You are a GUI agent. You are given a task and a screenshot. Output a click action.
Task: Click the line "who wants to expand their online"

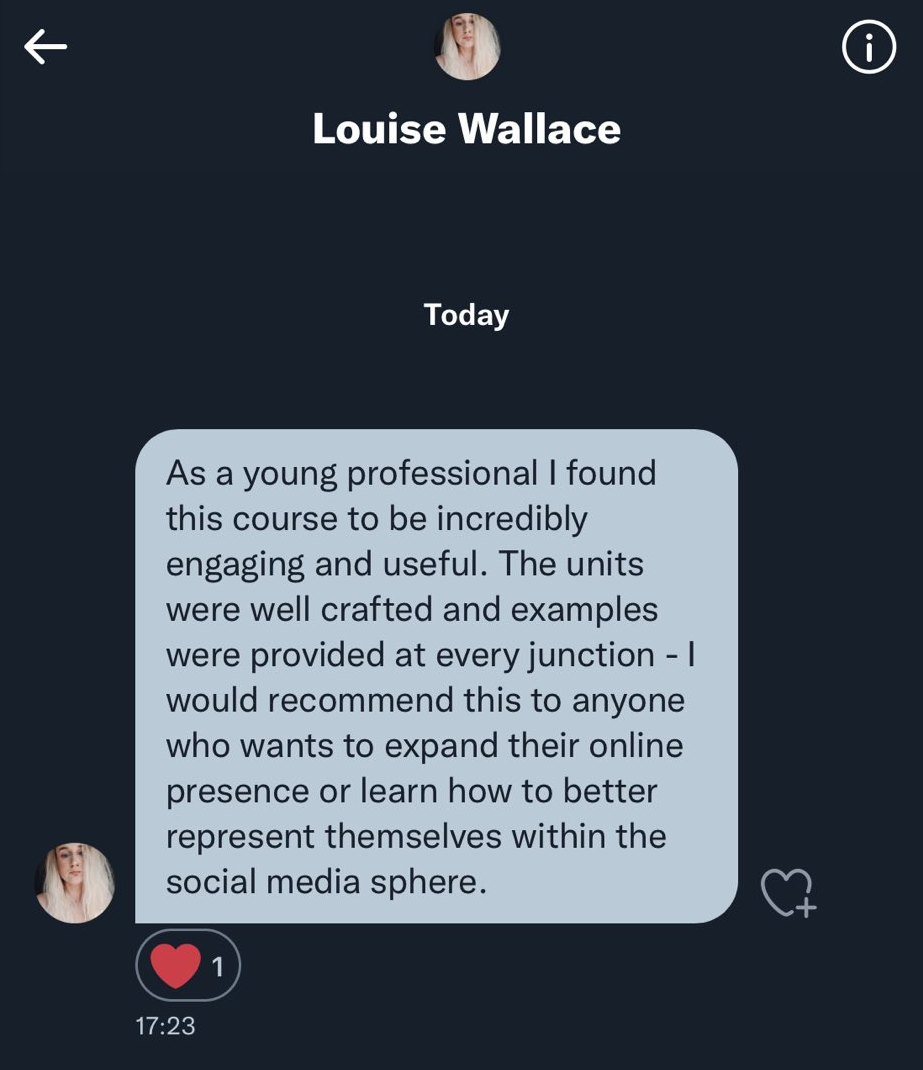point(424,745)
